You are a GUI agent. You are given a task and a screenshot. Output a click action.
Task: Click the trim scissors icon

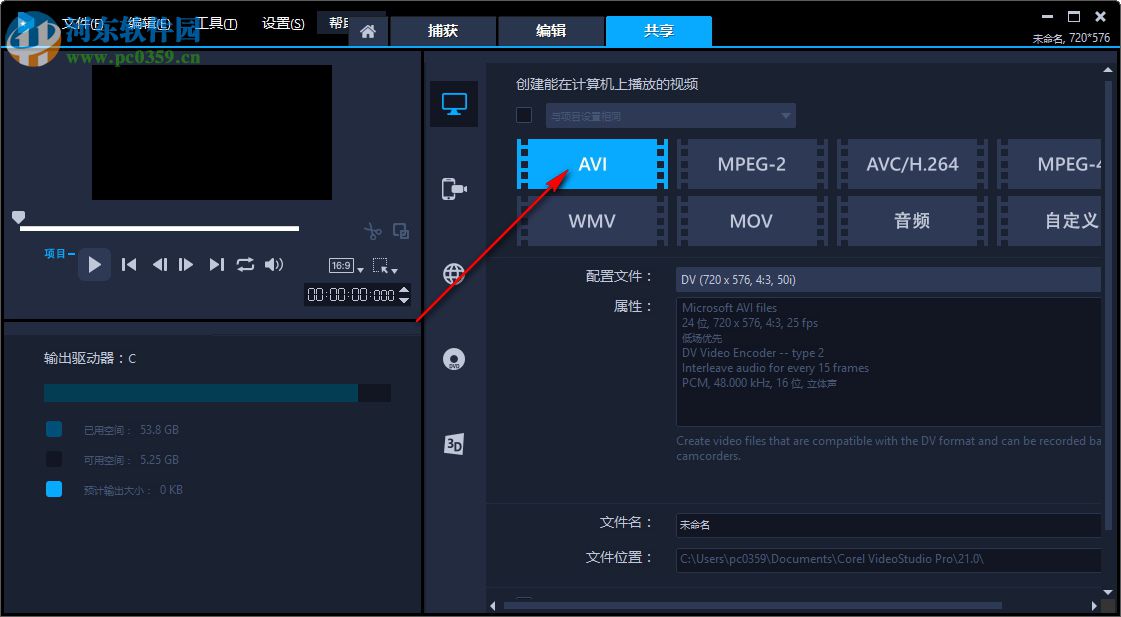tap(371, 231)
